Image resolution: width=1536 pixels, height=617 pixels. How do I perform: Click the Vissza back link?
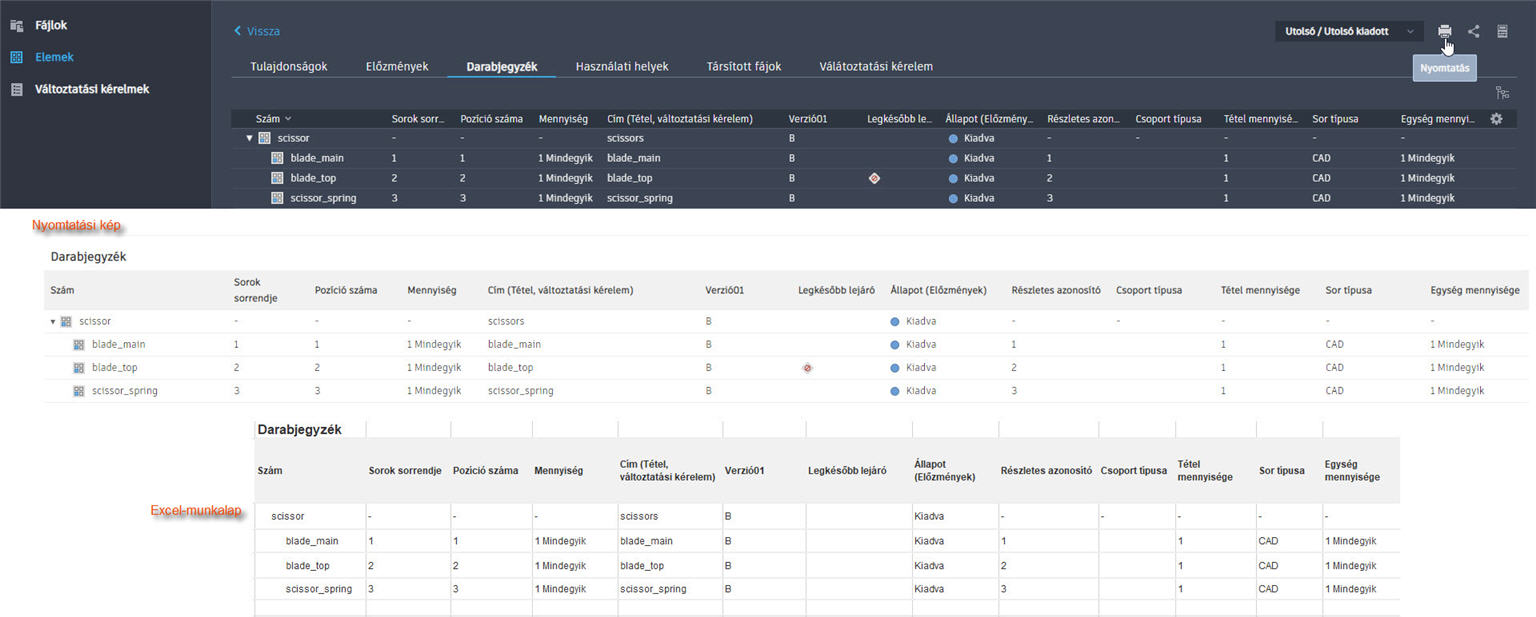[x=257, y=31]
